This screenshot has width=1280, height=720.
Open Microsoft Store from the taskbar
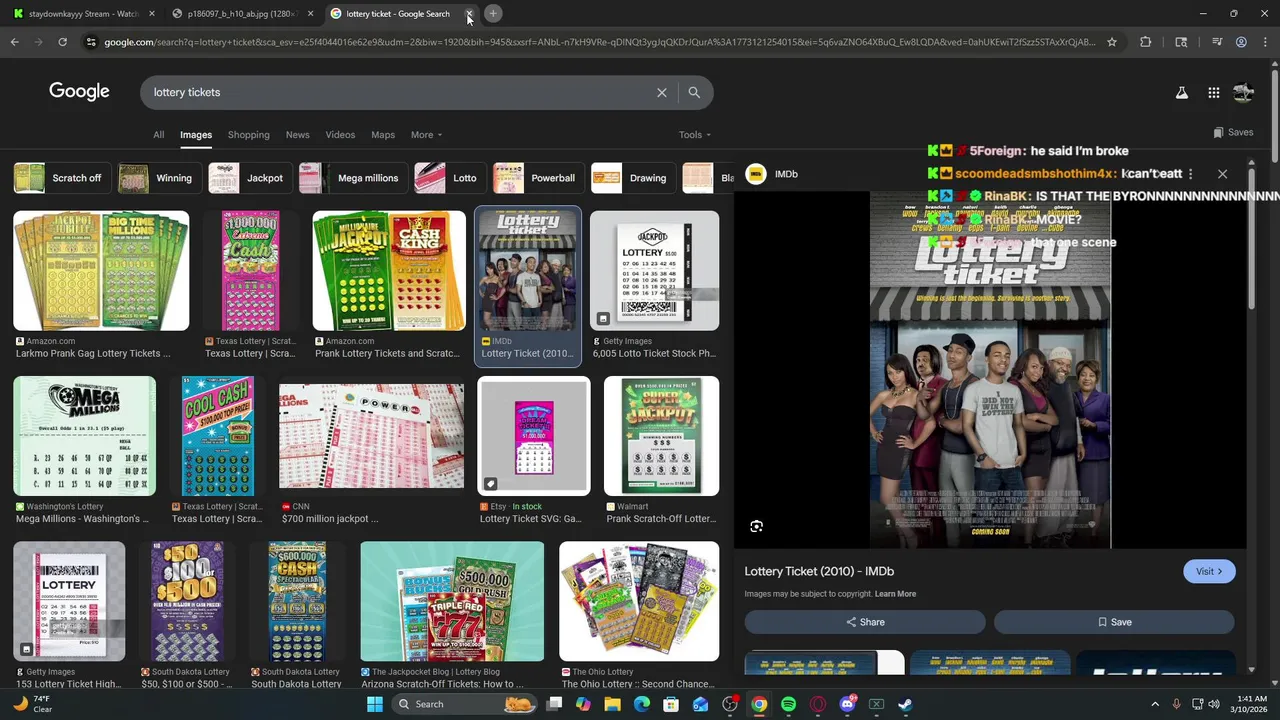click(x=671, y=704)
